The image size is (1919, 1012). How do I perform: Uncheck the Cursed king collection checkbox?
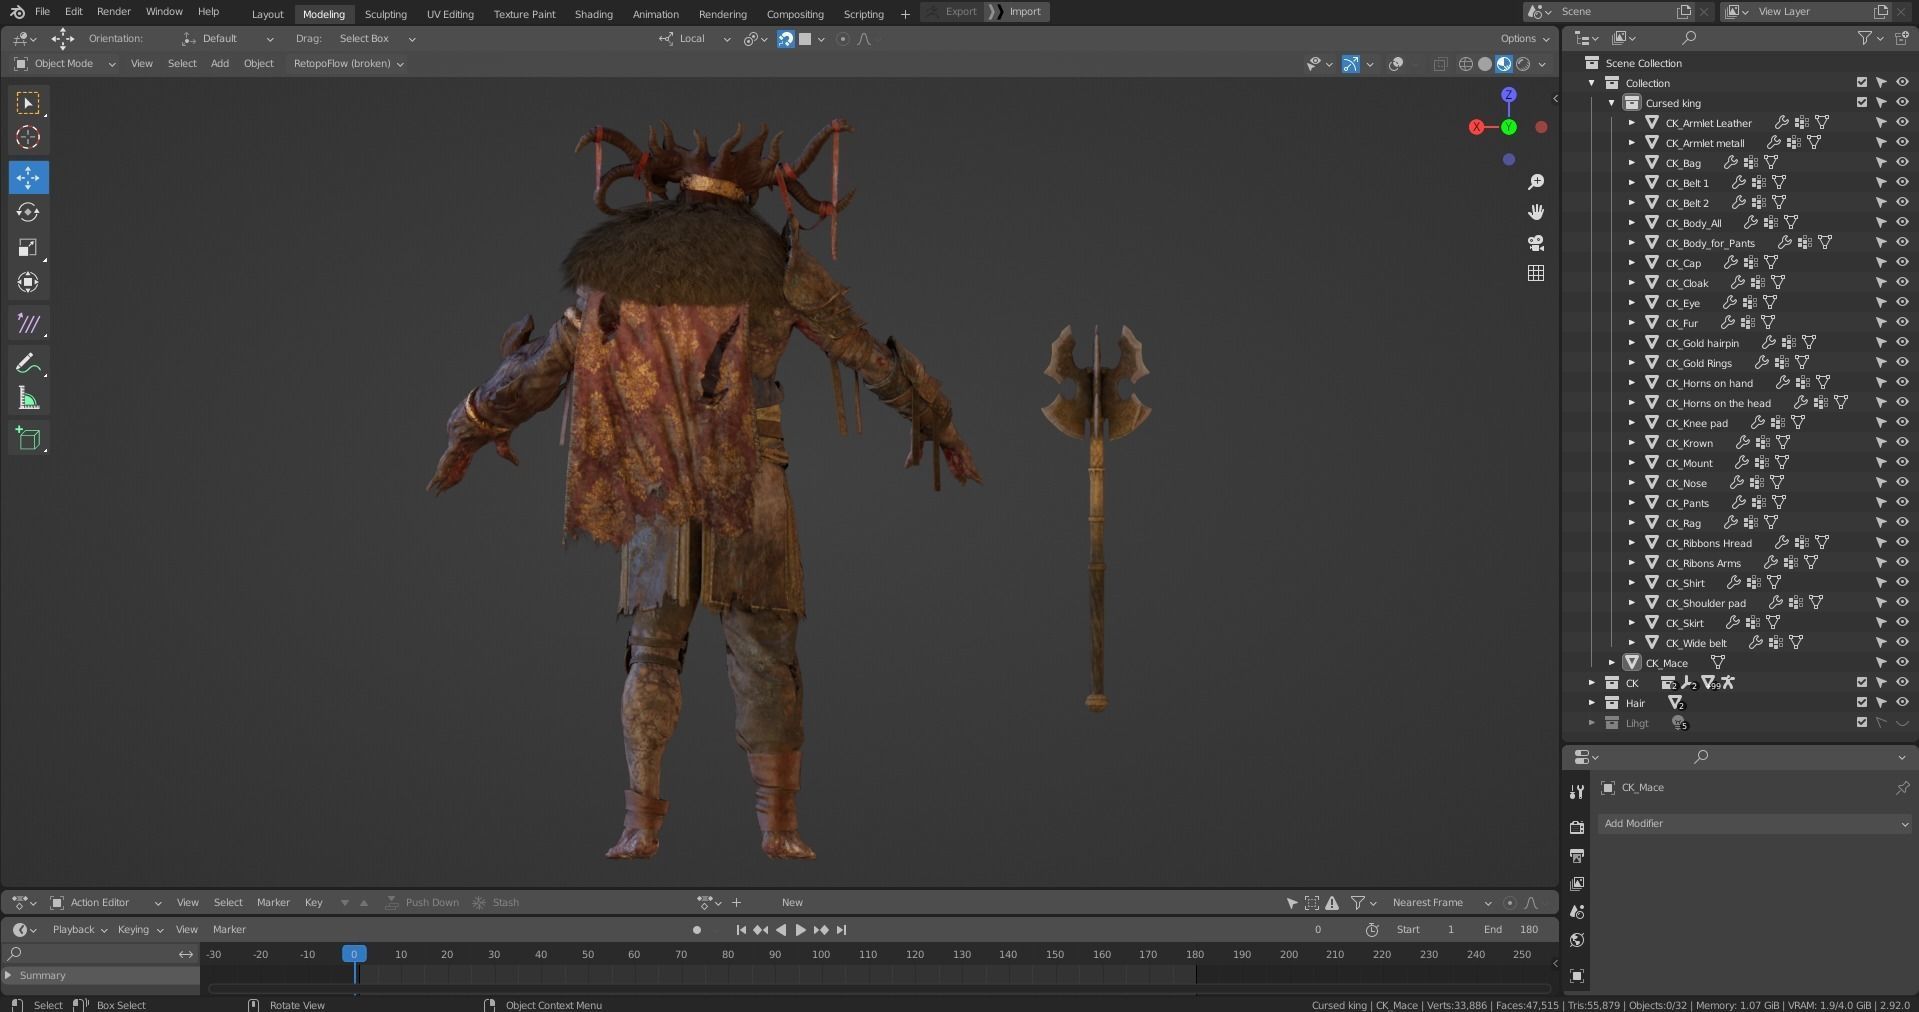(x=1860, y=101)
